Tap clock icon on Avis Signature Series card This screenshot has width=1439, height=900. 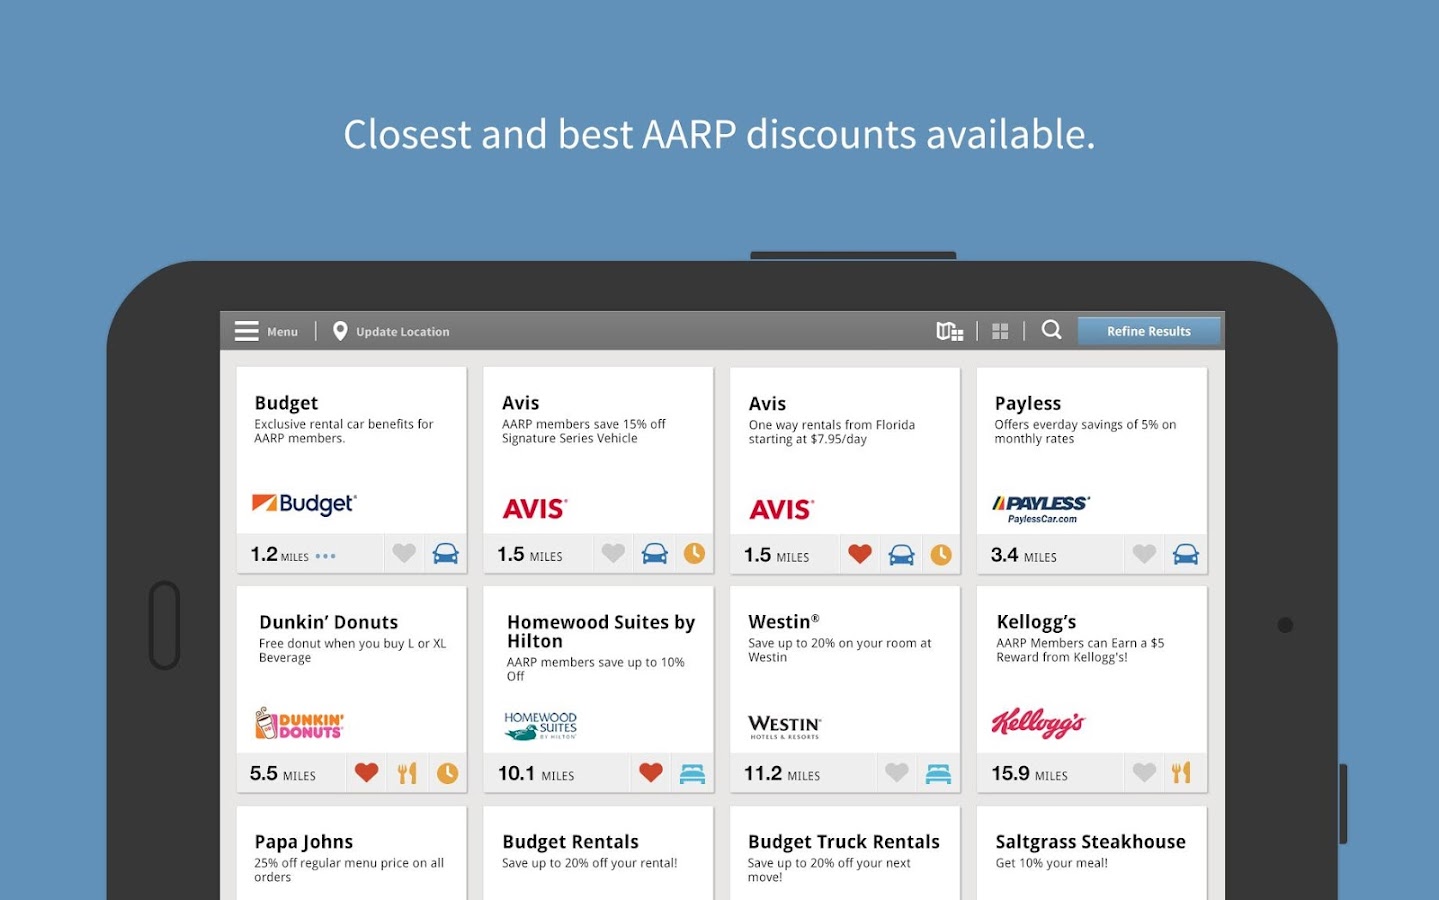(694, 553)
